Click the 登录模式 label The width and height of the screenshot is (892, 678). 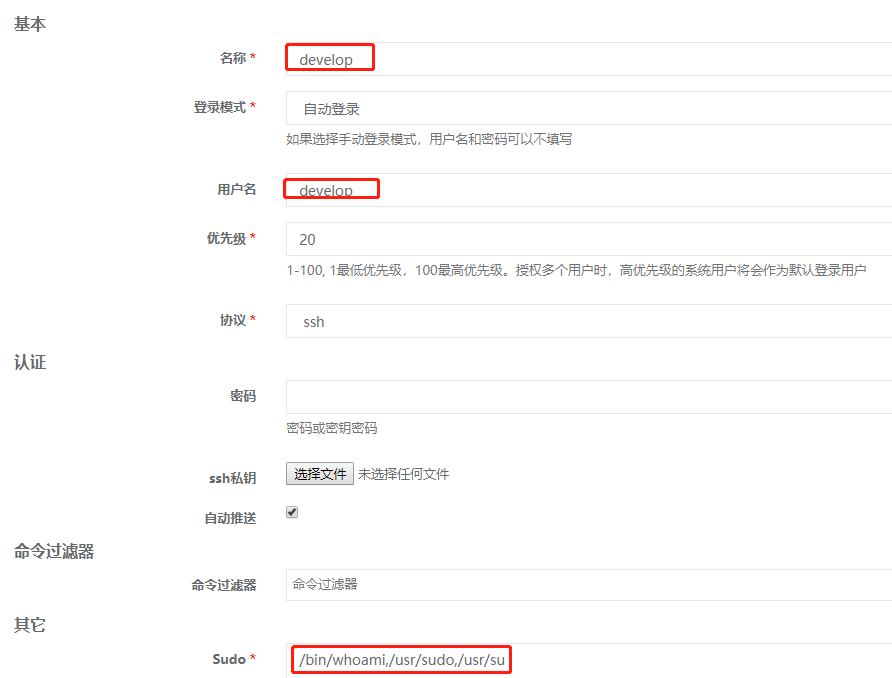pos(220,107)
